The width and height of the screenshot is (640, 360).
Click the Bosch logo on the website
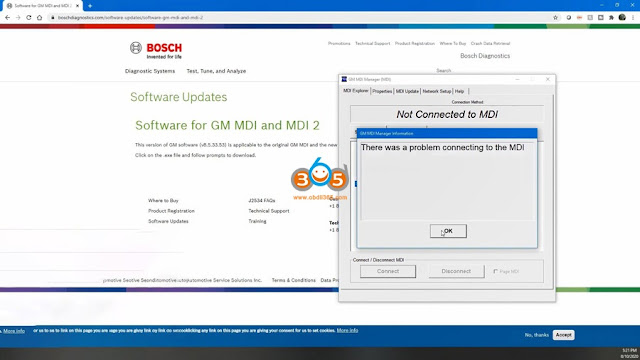pos(156,50)
